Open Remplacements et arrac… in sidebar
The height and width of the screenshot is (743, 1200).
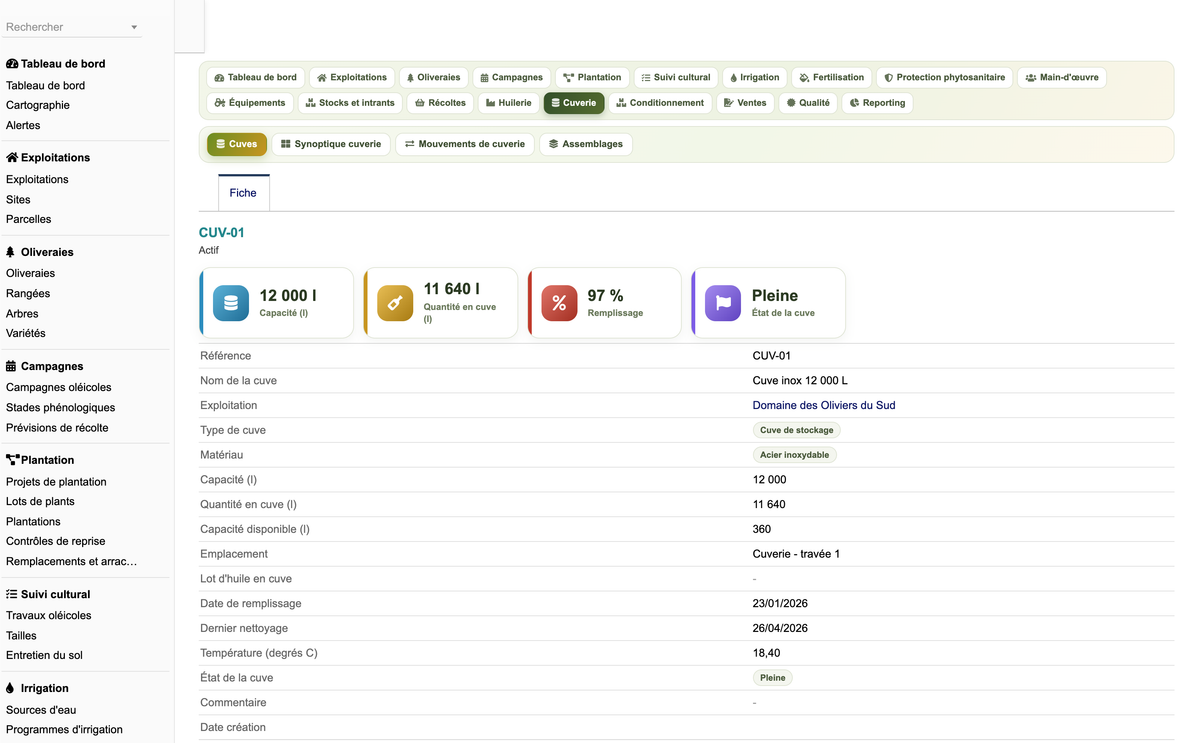[x=72, y=561]
